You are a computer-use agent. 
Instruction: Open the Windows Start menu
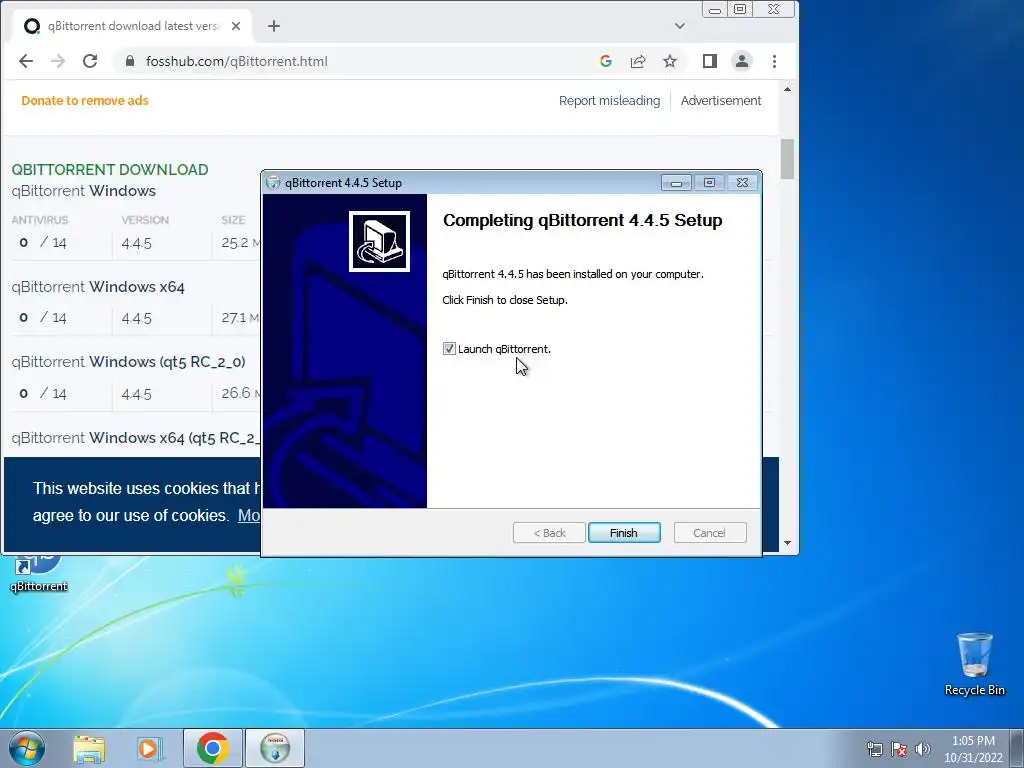click(x=27, y=748)
